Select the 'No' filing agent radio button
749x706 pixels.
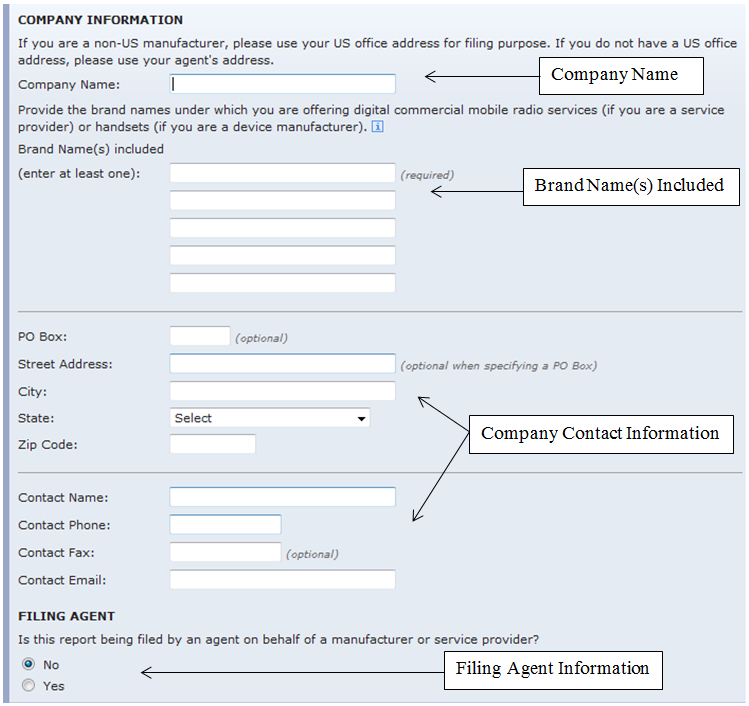(x=29, y=664)
